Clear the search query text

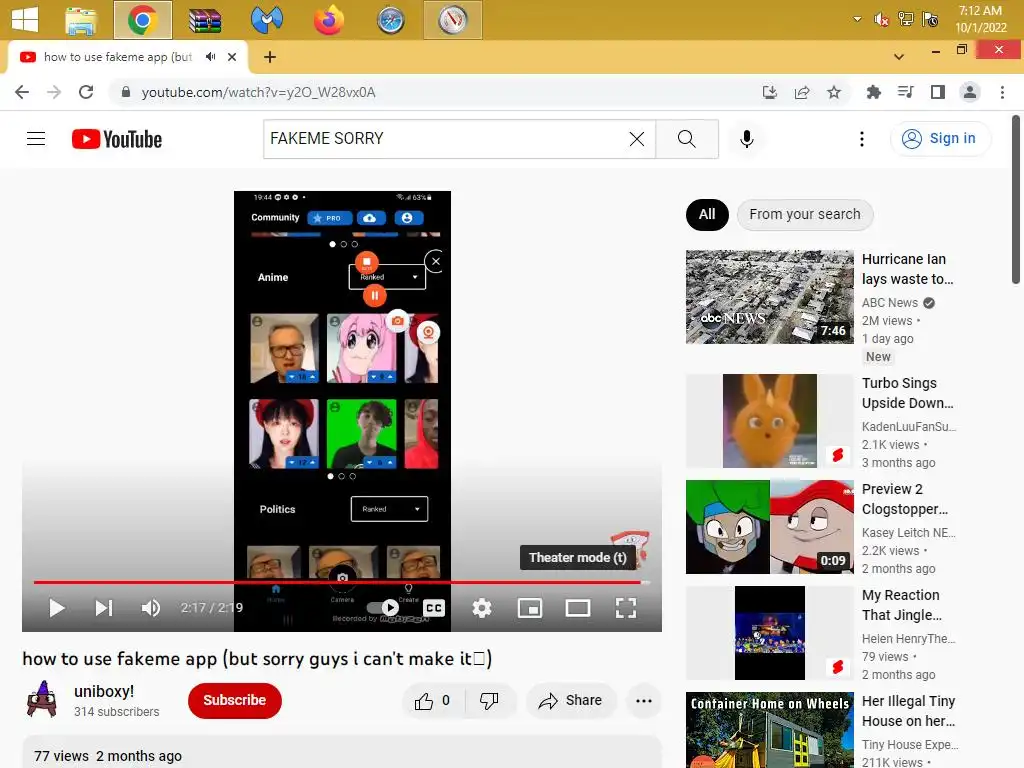(637, 138)
